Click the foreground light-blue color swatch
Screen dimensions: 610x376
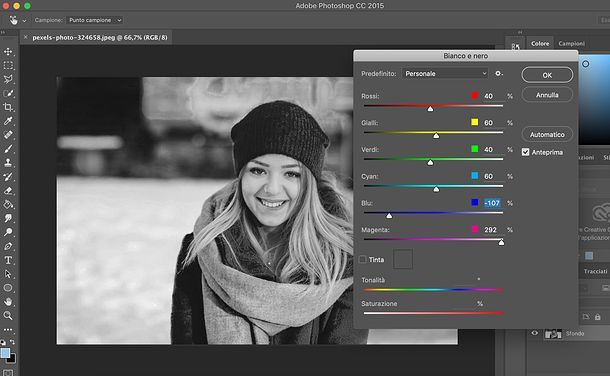(5, 353)
